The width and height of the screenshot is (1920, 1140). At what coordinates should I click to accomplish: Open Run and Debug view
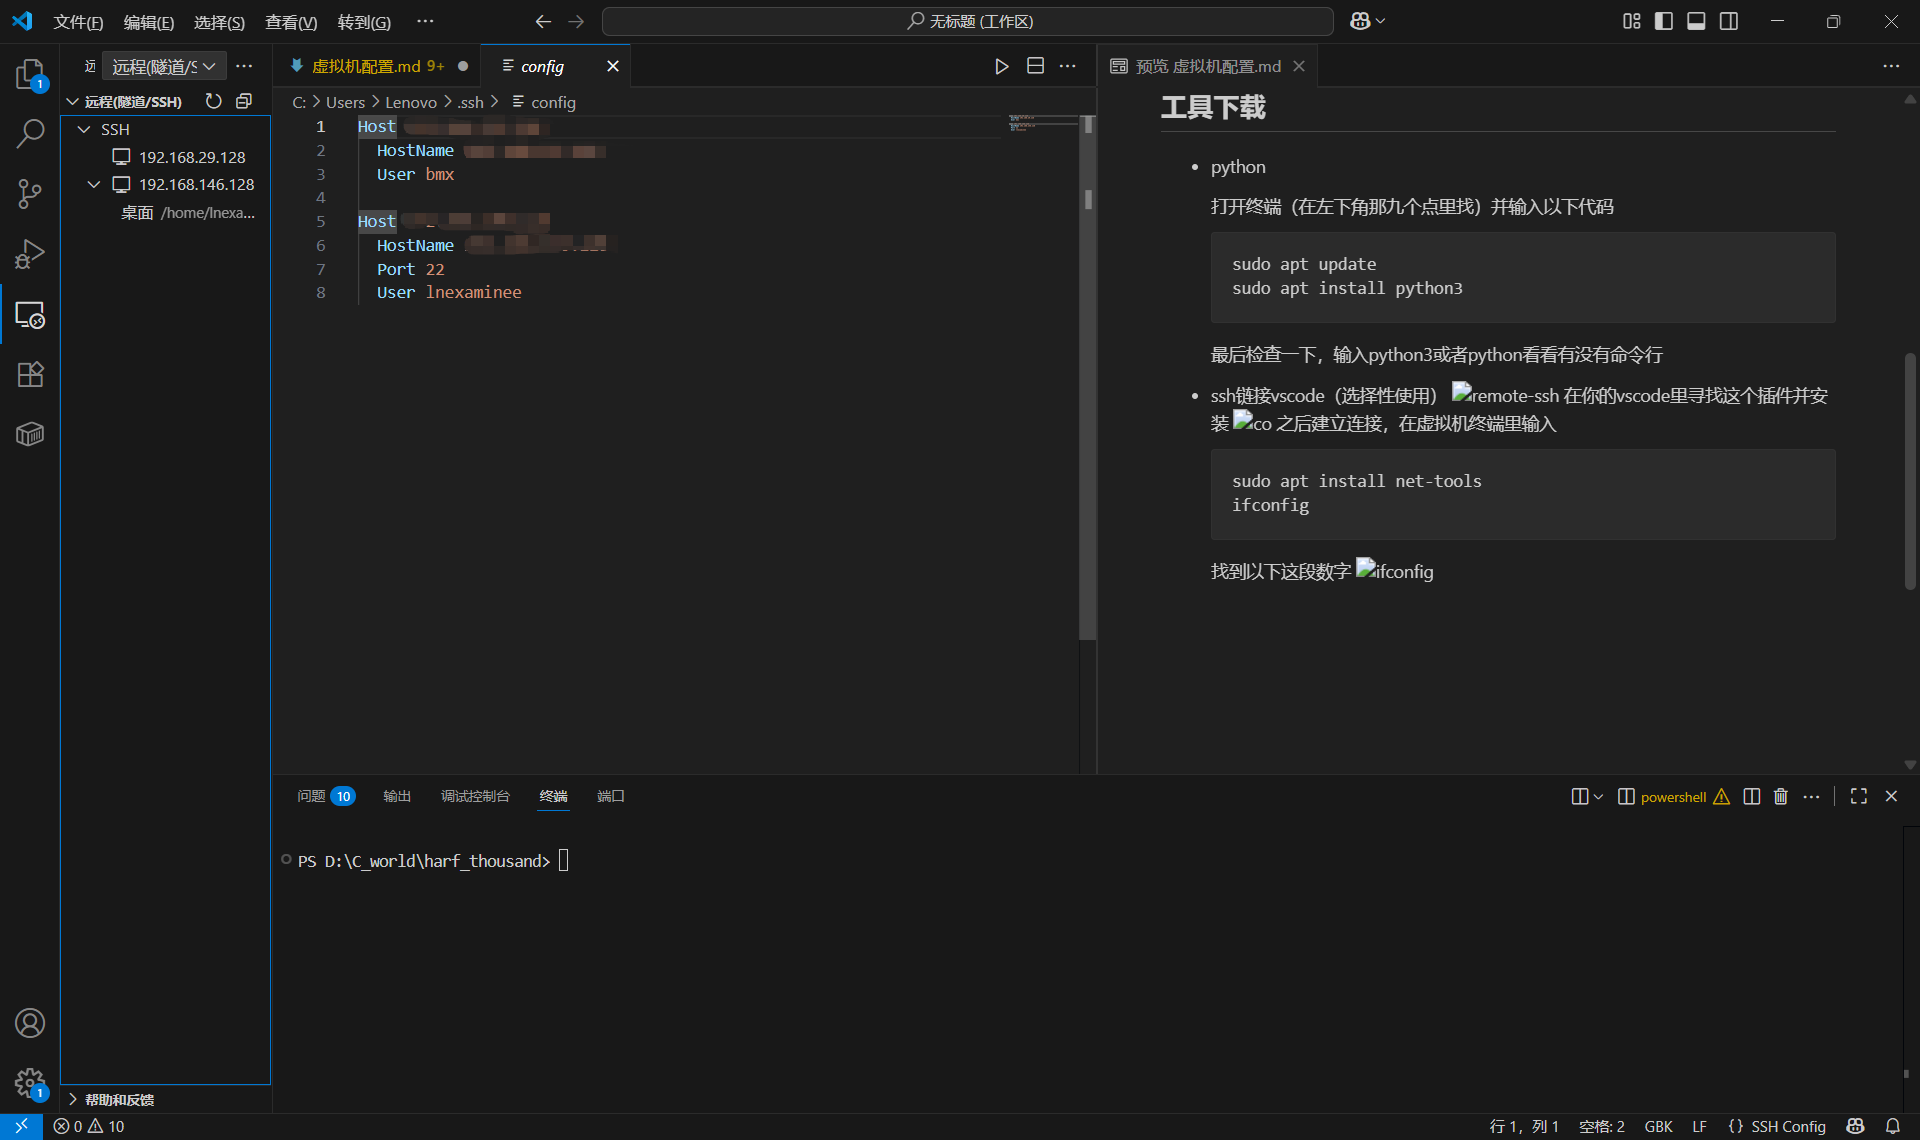[x=30, y=254]
